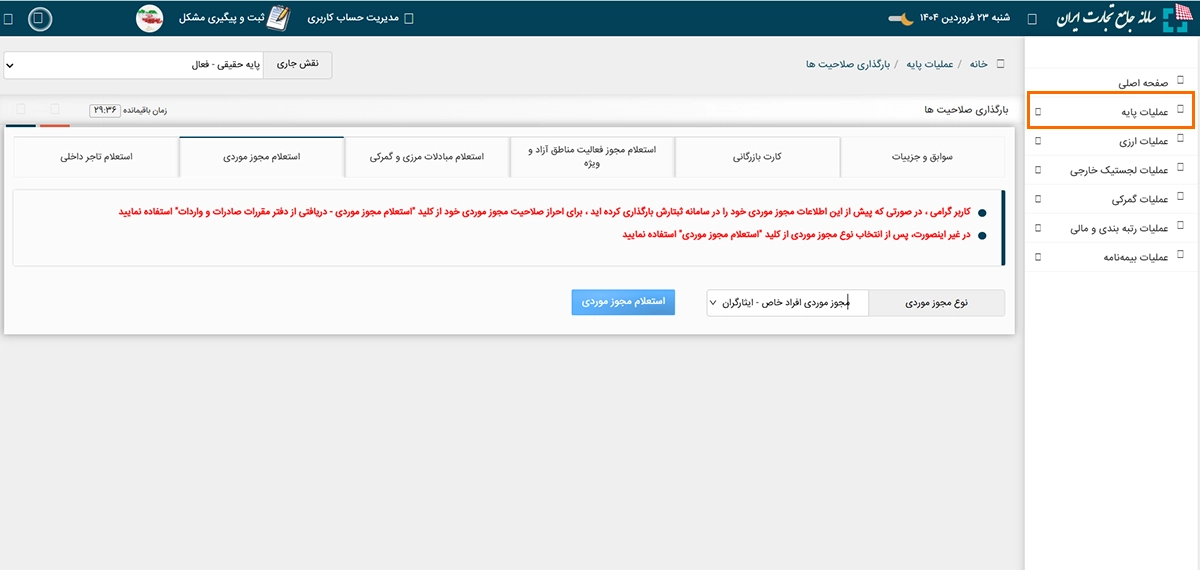Click the icon next to صفحه اصلی
The height and width of the screenshot is (570, 1200).
click(x=1181, y=82)
